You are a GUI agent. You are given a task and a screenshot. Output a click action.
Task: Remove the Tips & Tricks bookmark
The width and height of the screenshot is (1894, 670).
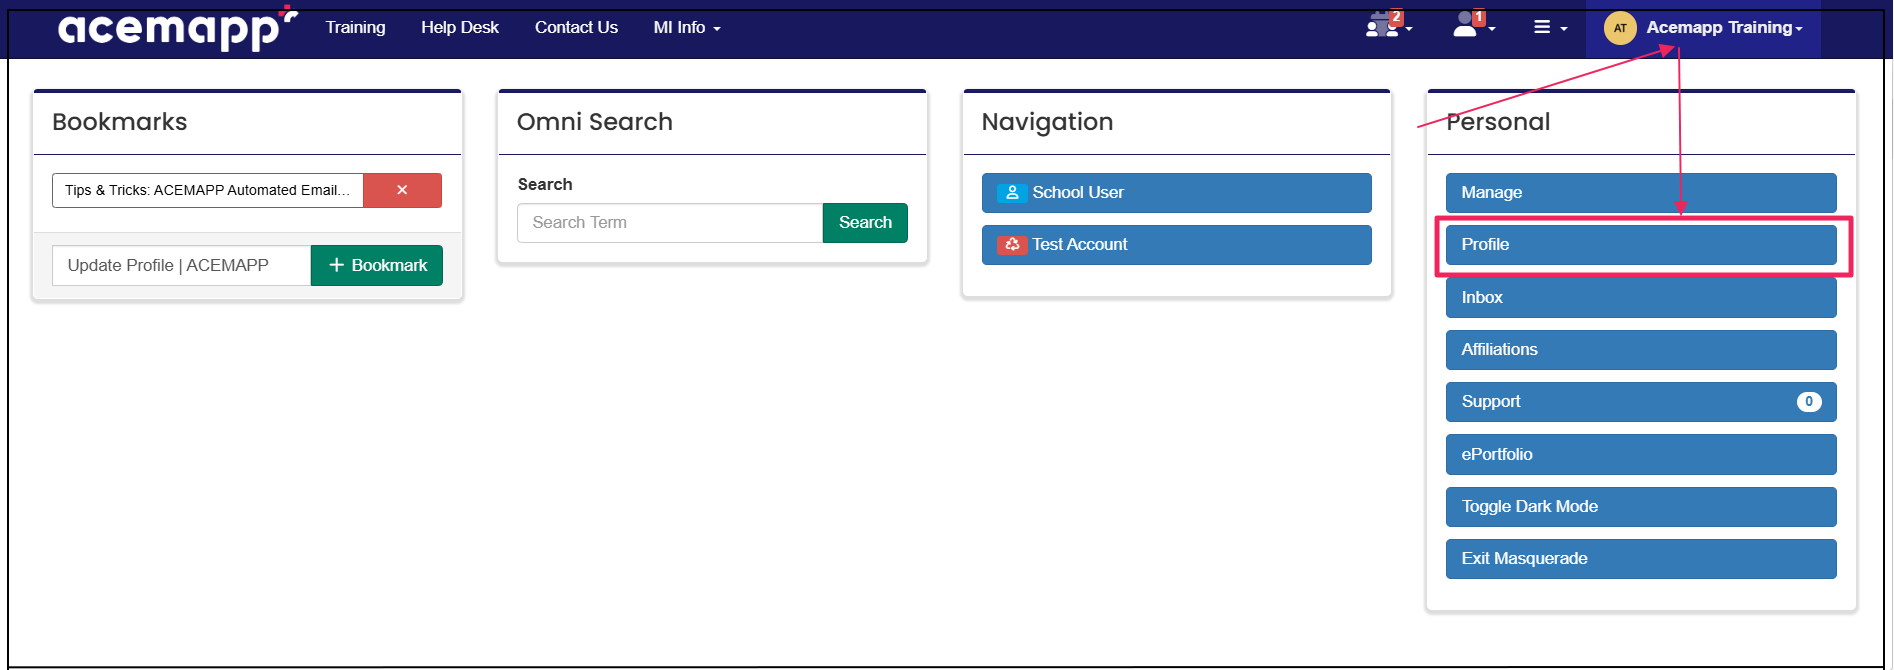point(402,190)
